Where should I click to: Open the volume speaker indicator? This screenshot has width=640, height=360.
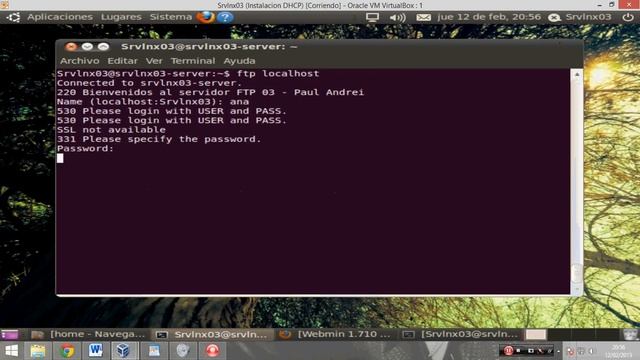397,17
